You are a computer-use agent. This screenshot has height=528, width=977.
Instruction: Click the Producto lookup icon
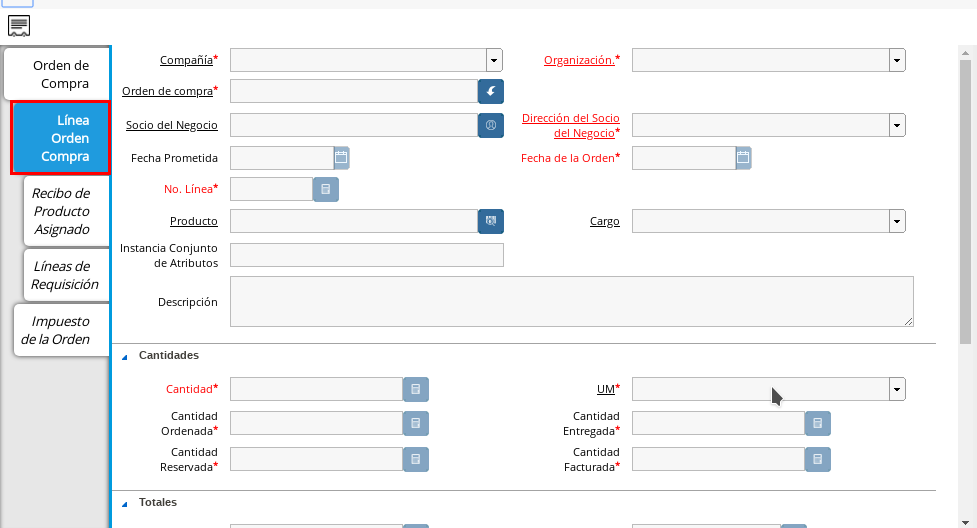click(x=490, y=221)
